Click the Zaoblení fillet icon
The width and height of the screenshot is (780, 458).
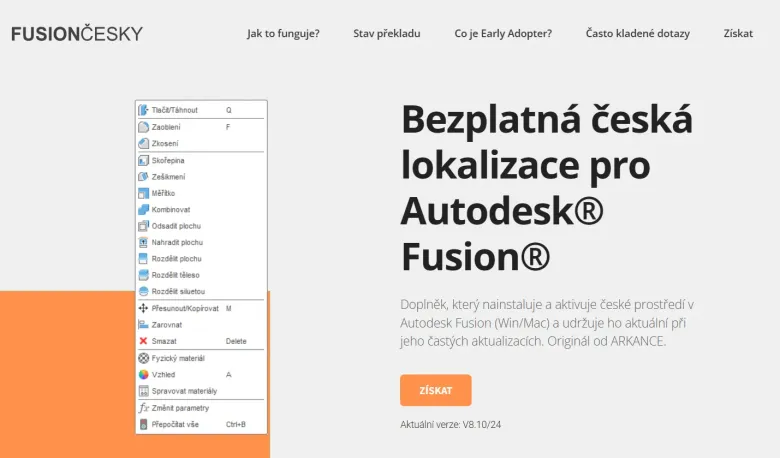(x=143, y=127)
